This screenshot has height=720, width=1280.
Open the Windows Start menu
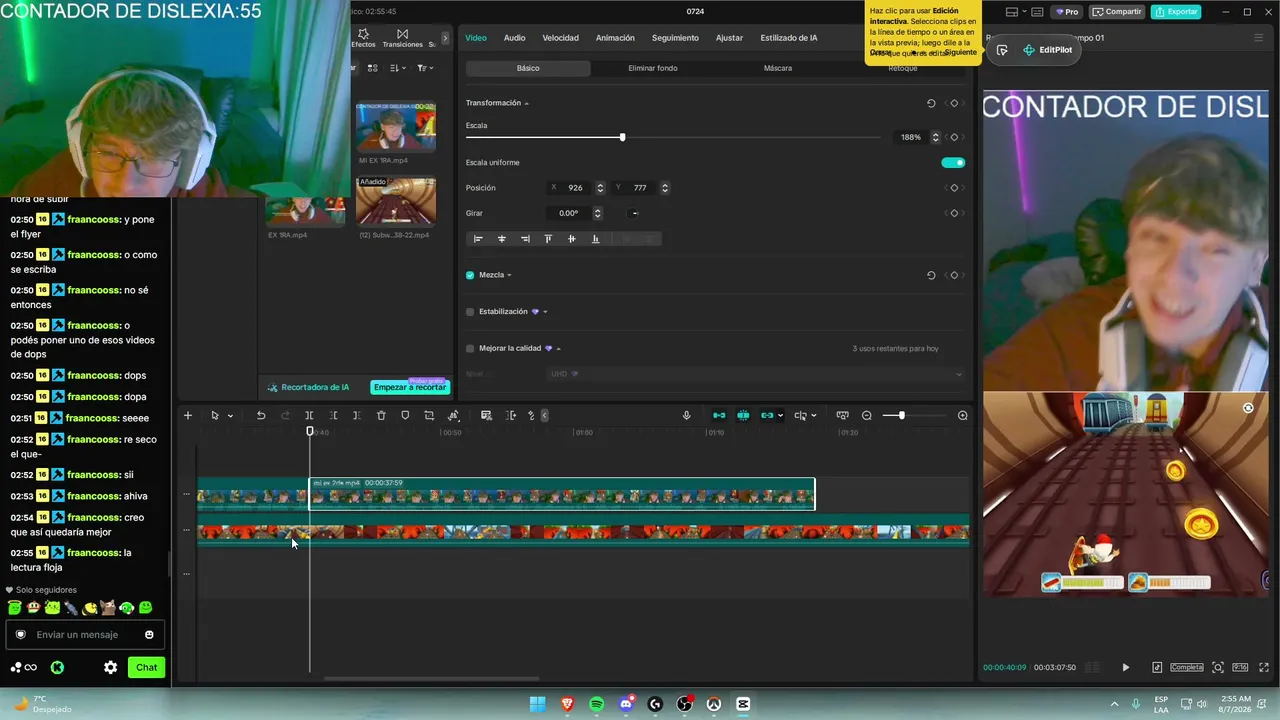[538, 704]
